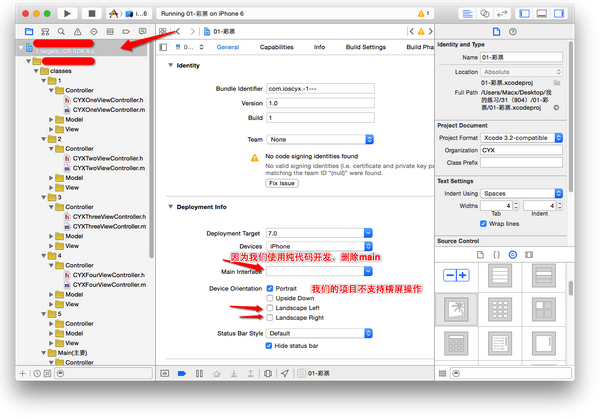This screenshot has width=602, height=419.
Task: Enable Landscape Right orientation checkbox
Action: [270, 318]
